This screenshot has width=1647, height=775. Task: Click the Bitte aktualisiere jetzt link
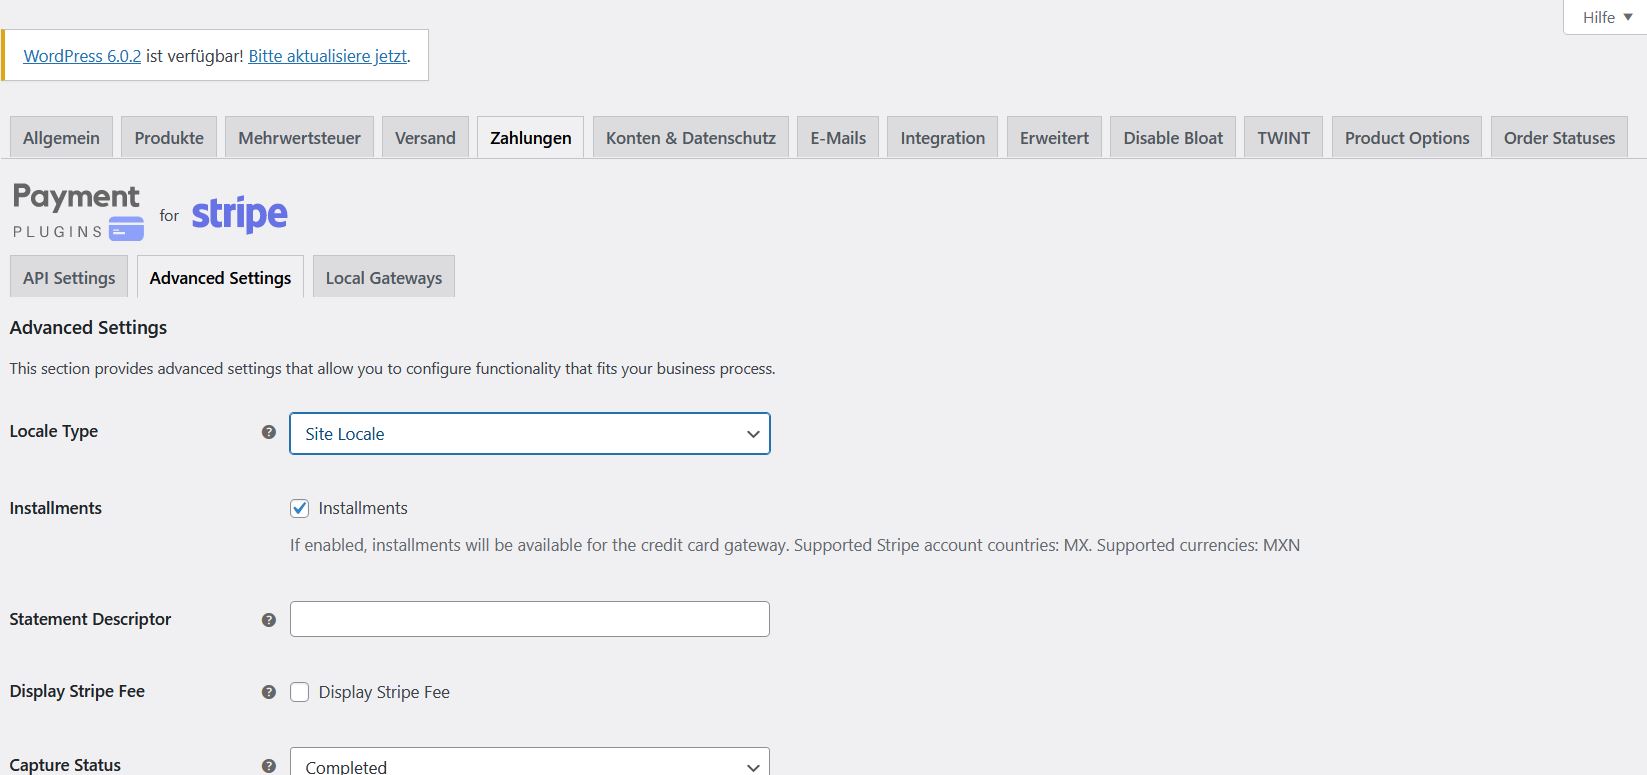(x=328, y=56)
